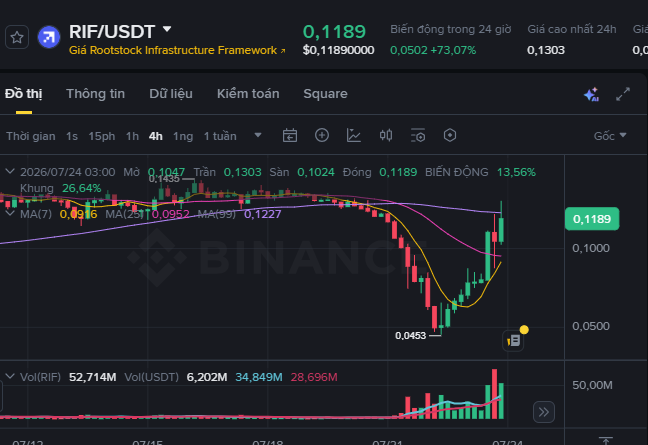
Task: Select the 1h interval
Action: (132, 136)
